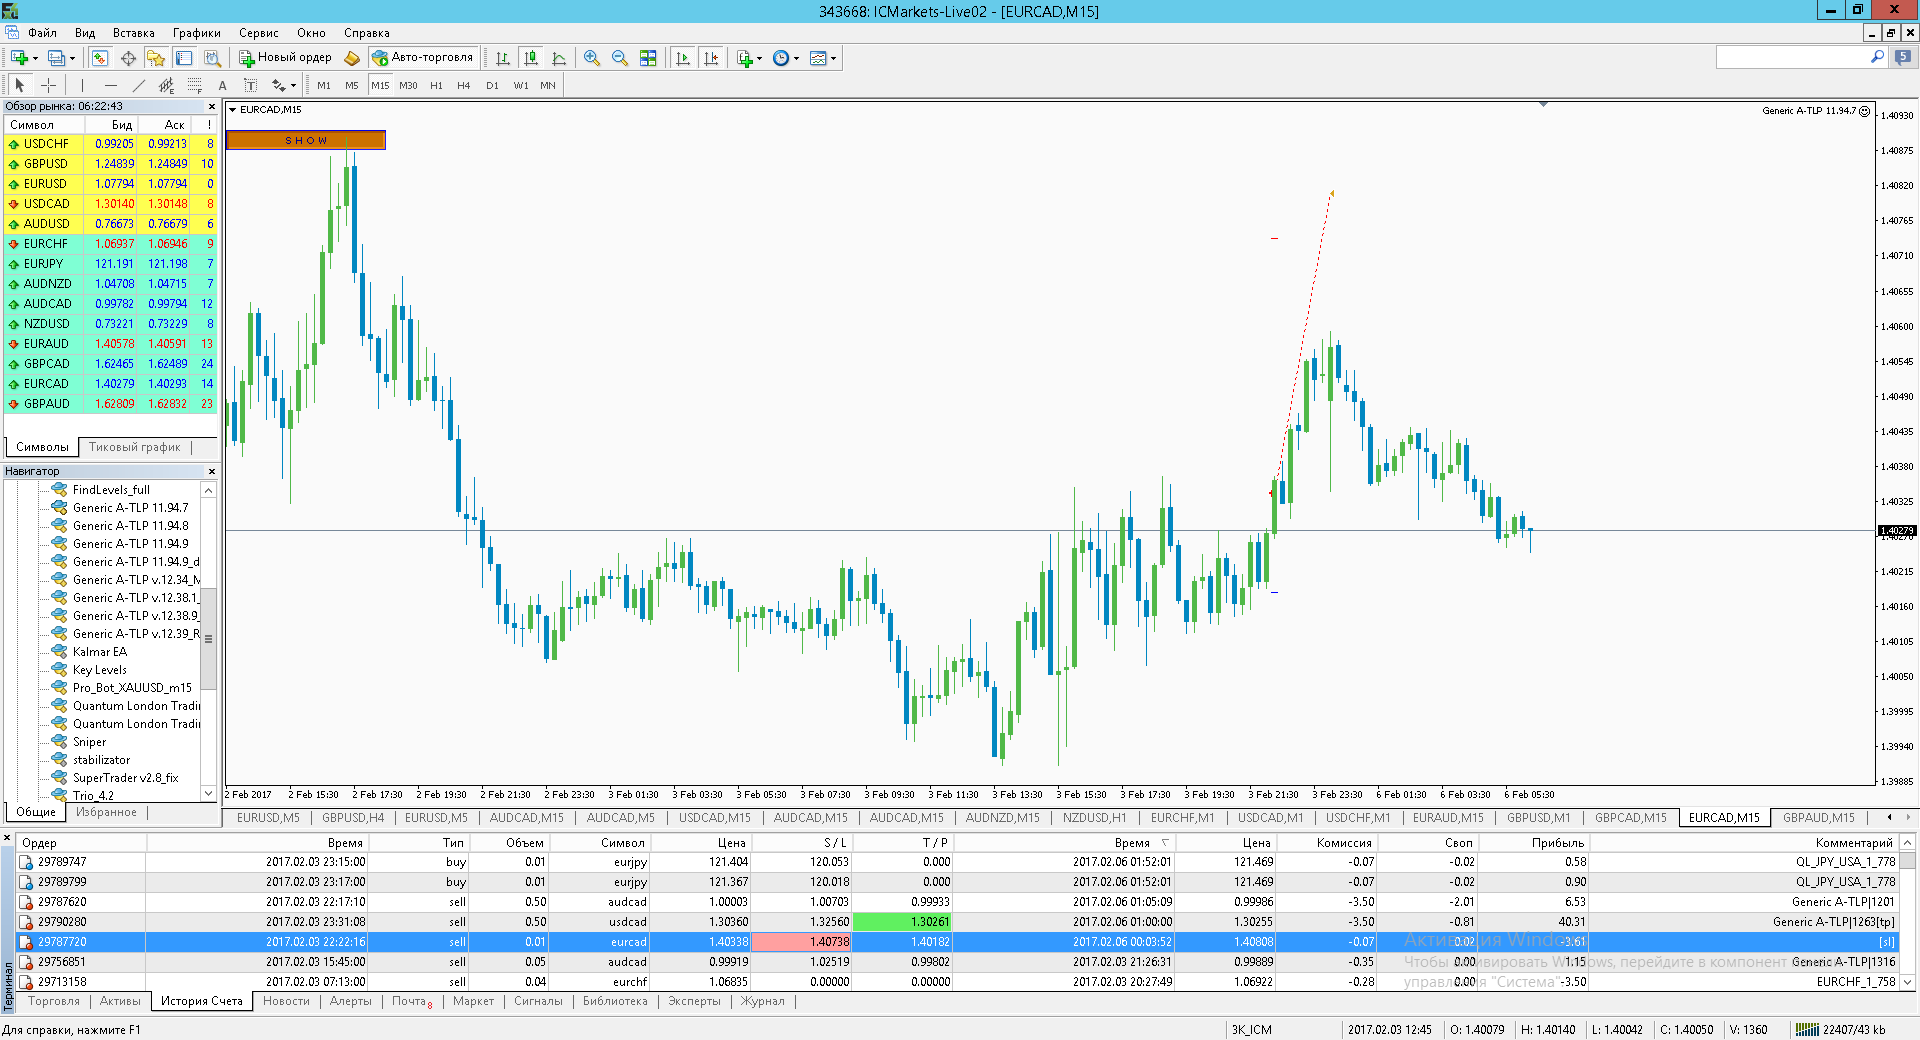The height and width of the screenshot is (1040, 1920).
Task: Tile chart windows icon
Action: pos(648,58)
